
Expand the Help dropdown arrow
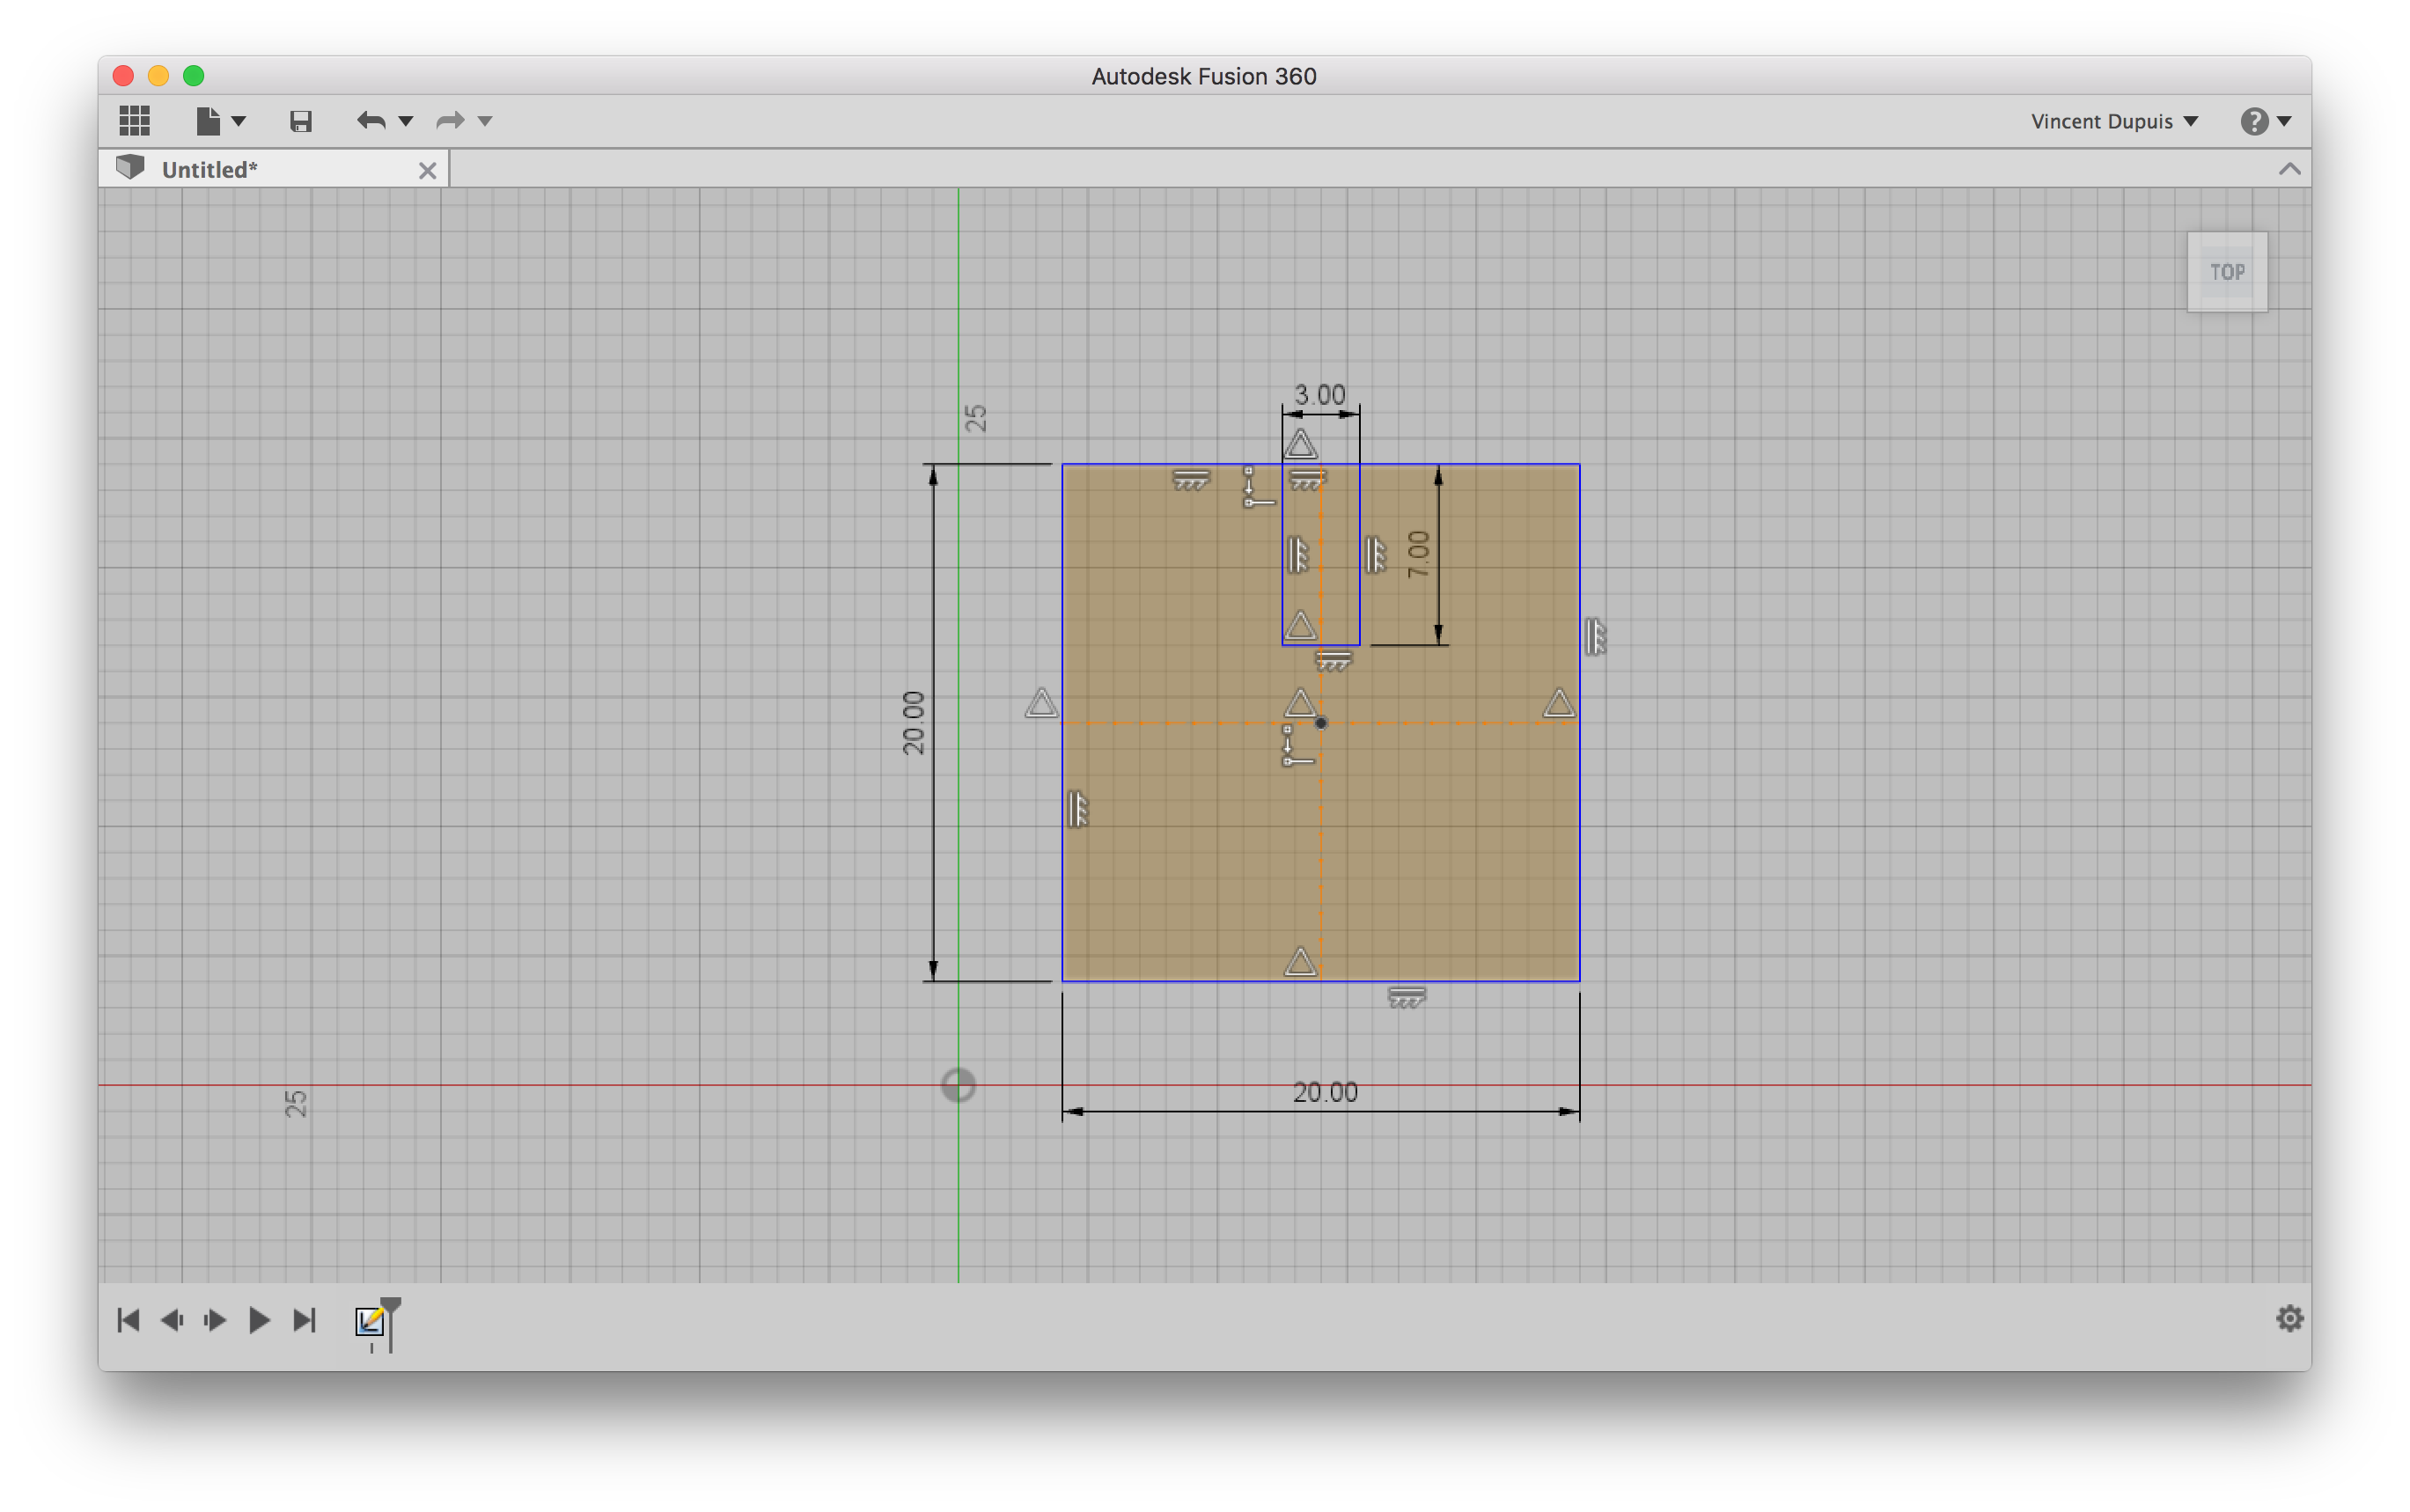point(2285,121)
